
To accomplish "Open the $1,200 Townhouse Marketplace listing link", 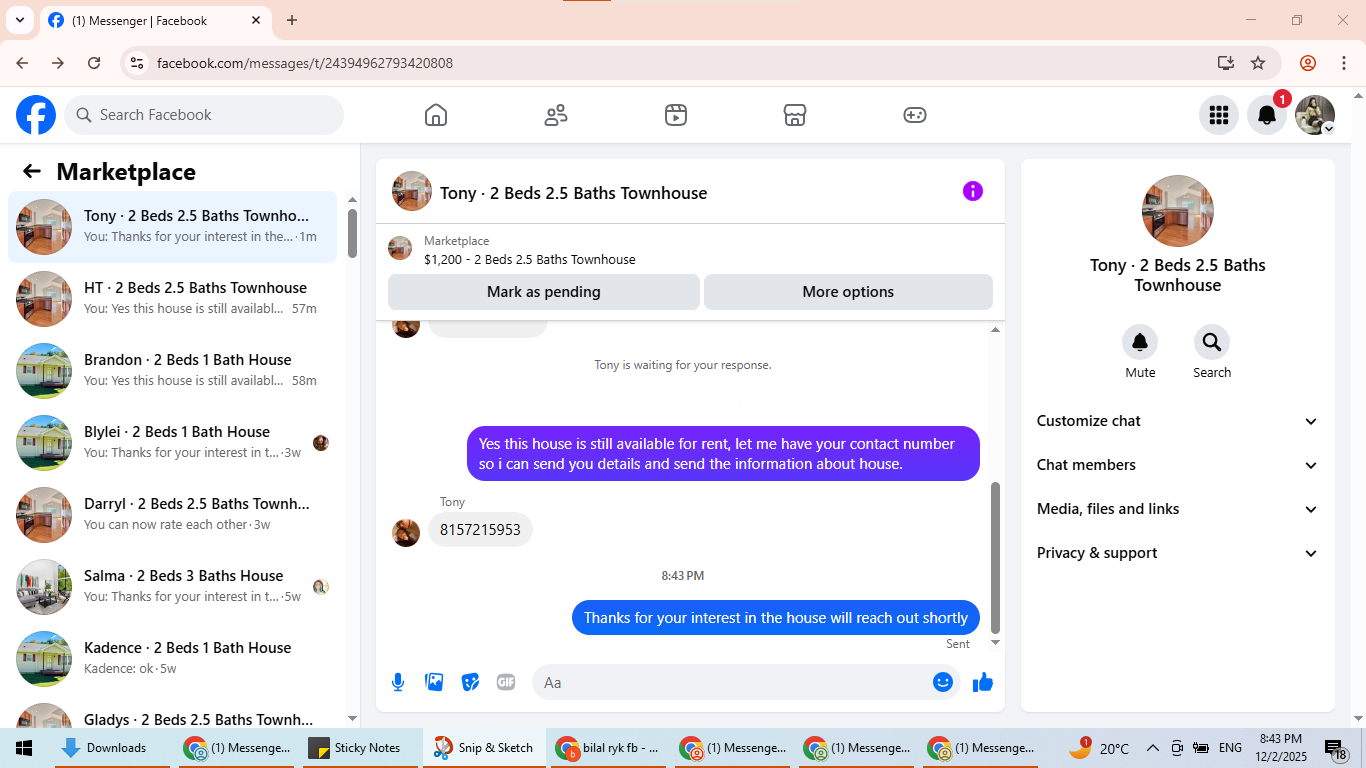I will (529, 259).
